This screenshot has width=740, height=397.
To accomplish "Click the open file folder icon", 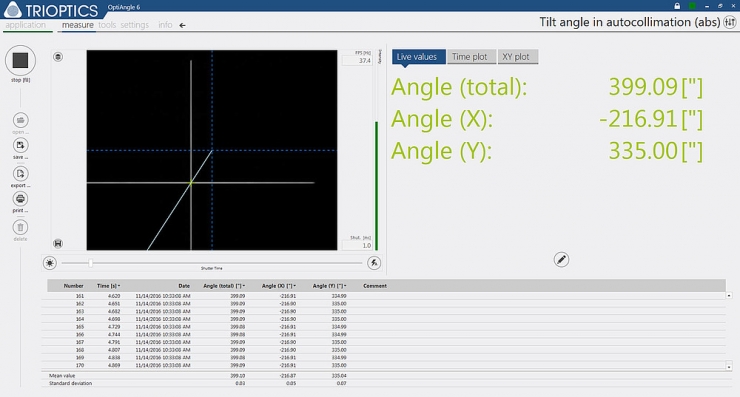I will pyautogui.click(x=20, y=120).
